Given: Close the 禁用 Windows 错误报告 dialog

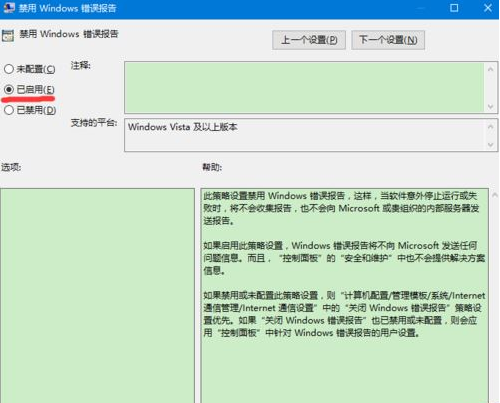Looking at the screenshot, I should click(488, 8).
